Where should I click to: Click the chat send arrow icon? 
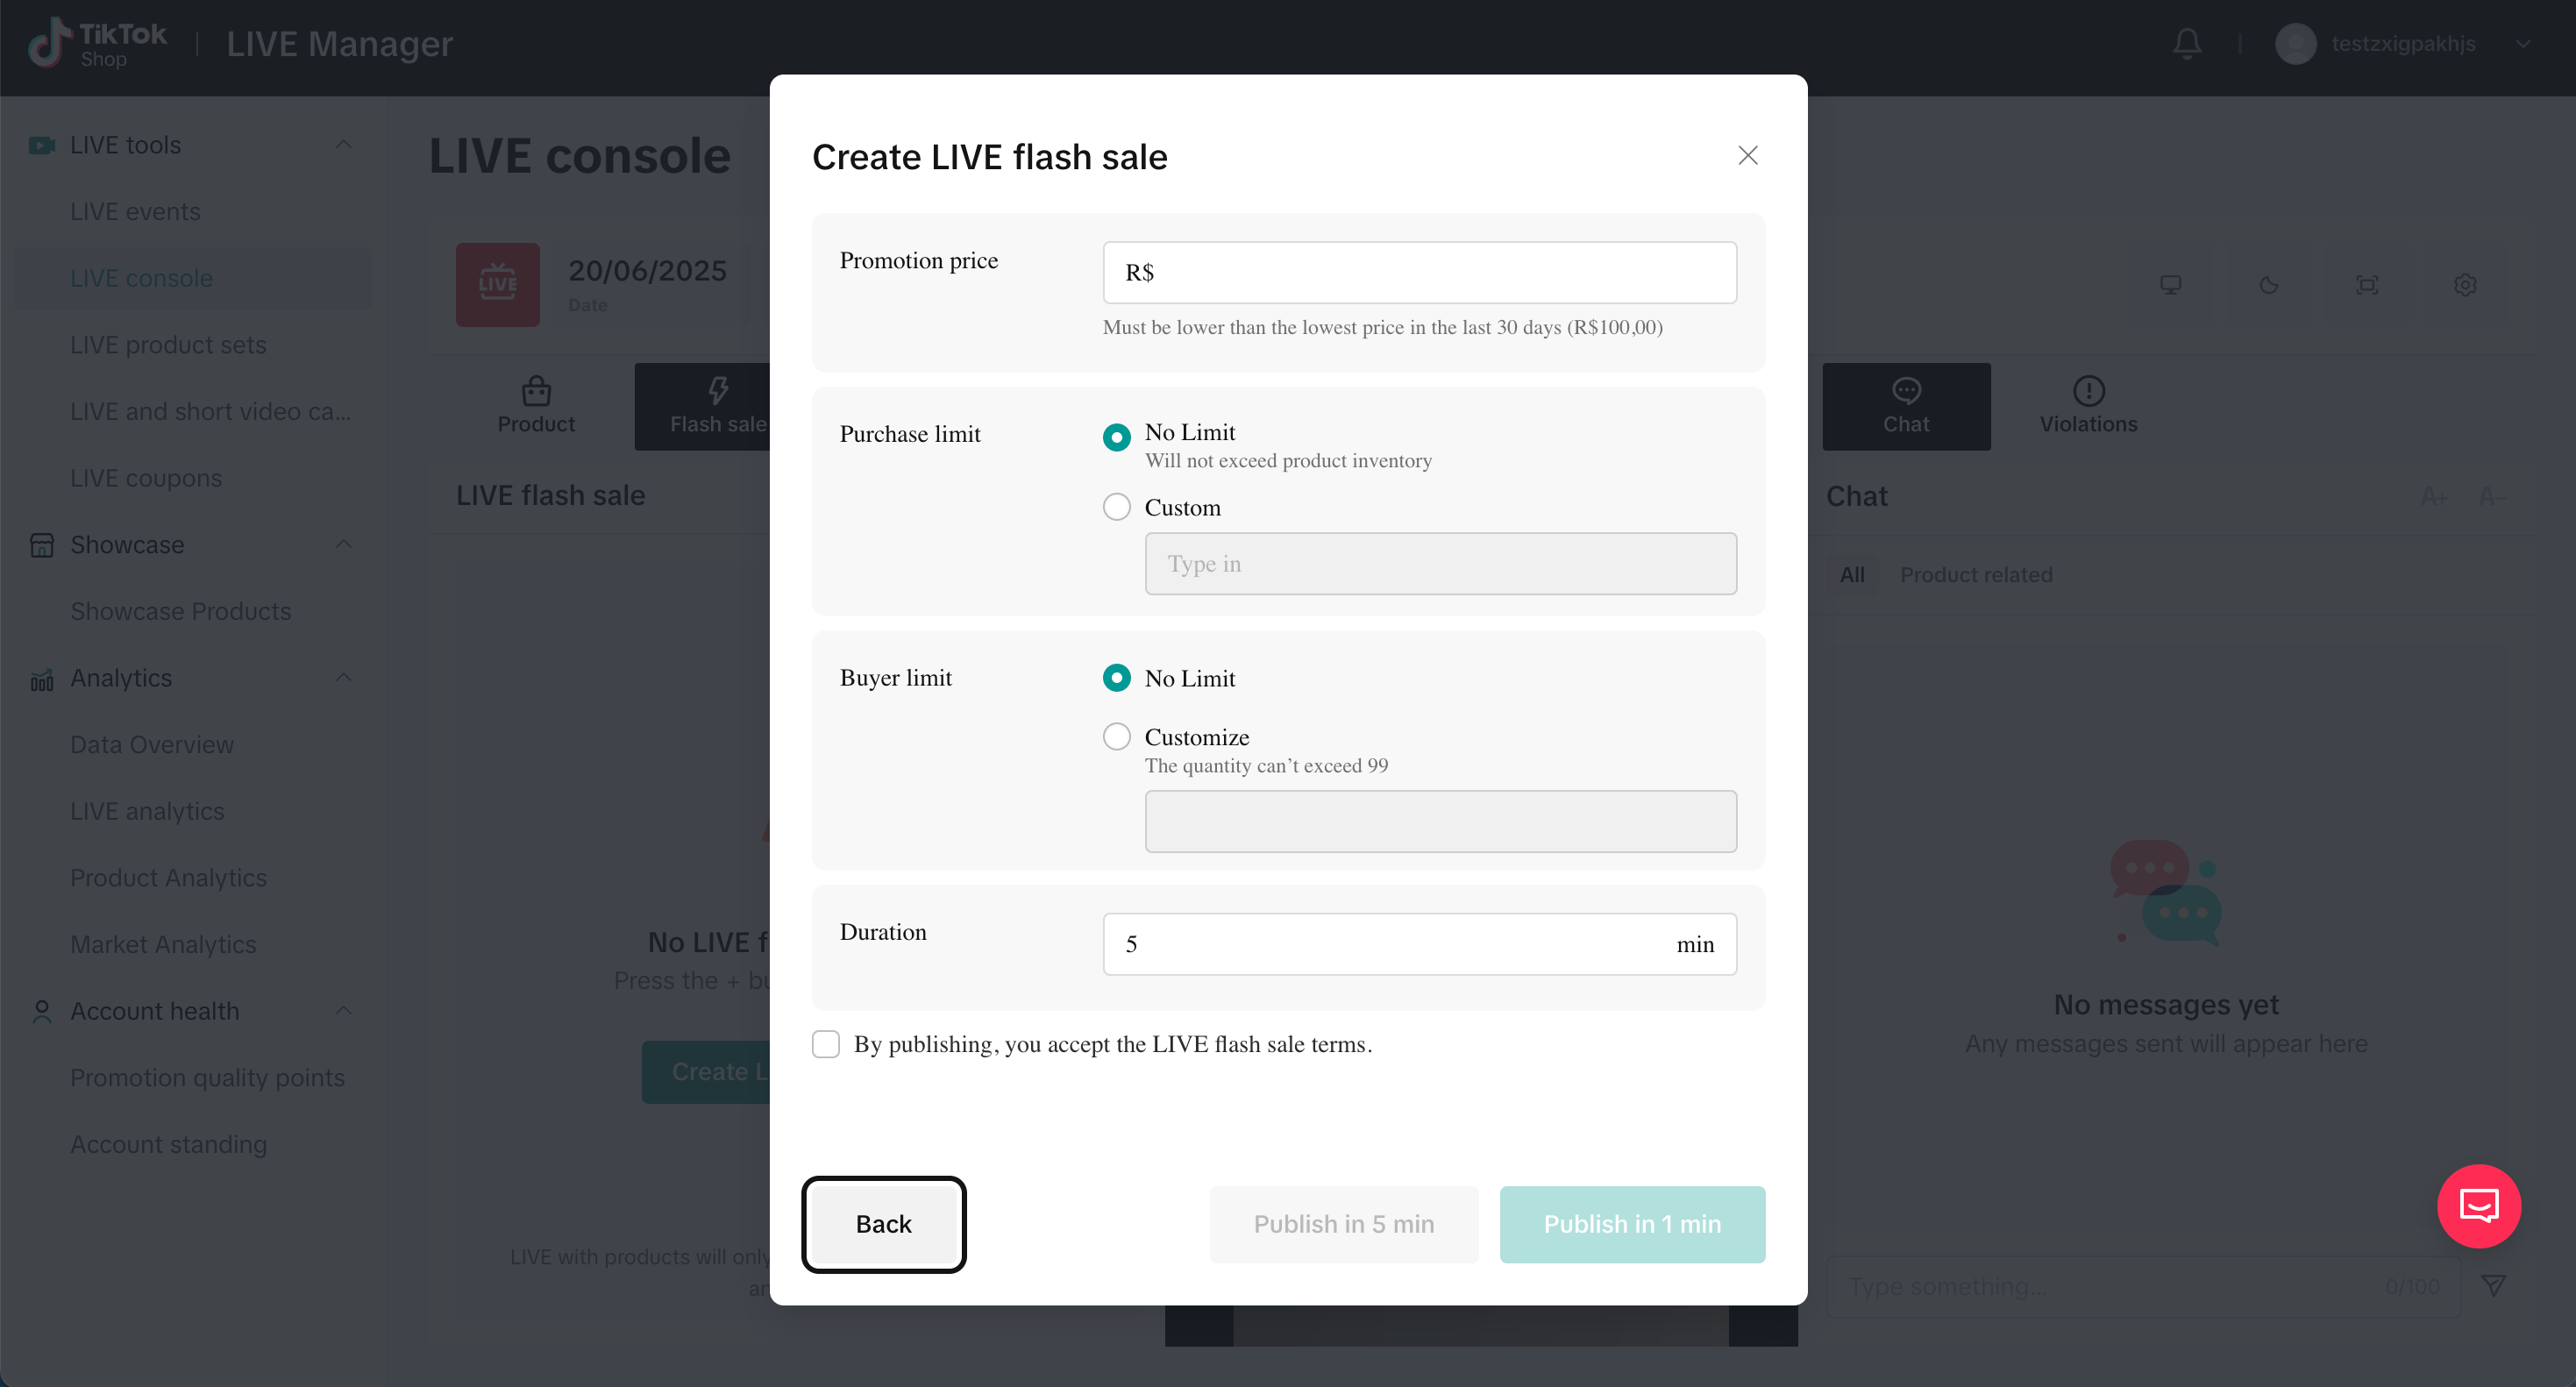pos(2493,1285)
